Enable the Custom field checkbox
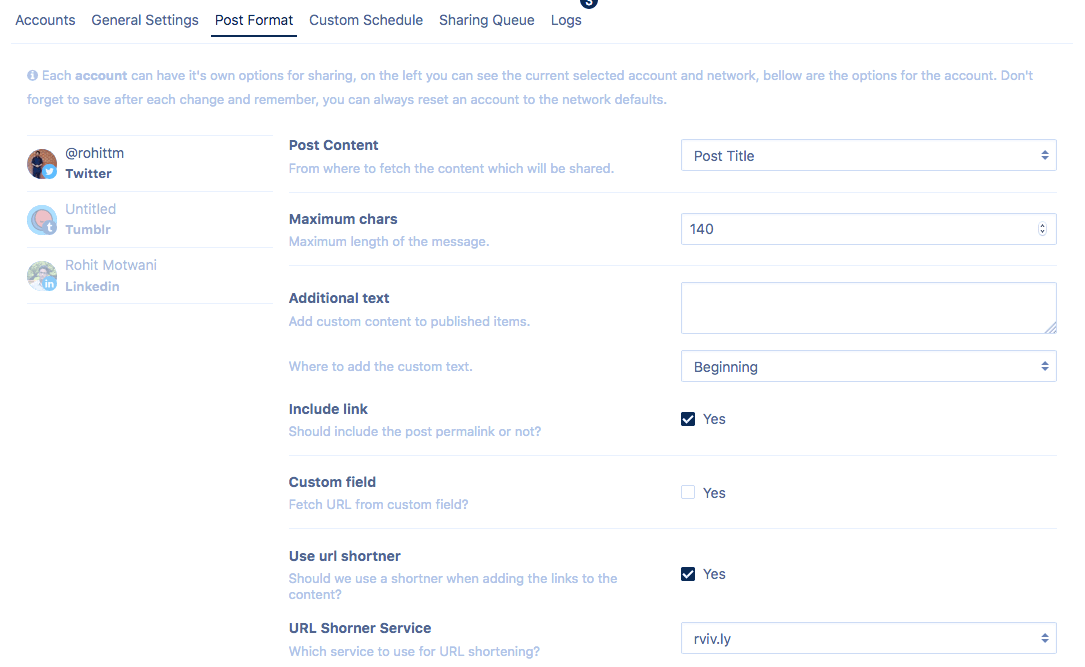This screenshot has width=1085, height=667. (688, 493)
